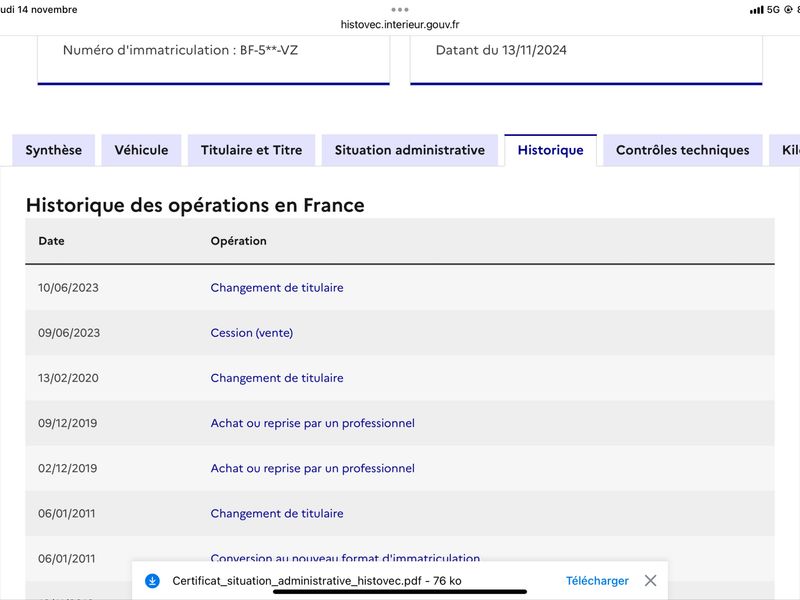
Task: Select the date 02/12/2019
Action: coord(67,468)
